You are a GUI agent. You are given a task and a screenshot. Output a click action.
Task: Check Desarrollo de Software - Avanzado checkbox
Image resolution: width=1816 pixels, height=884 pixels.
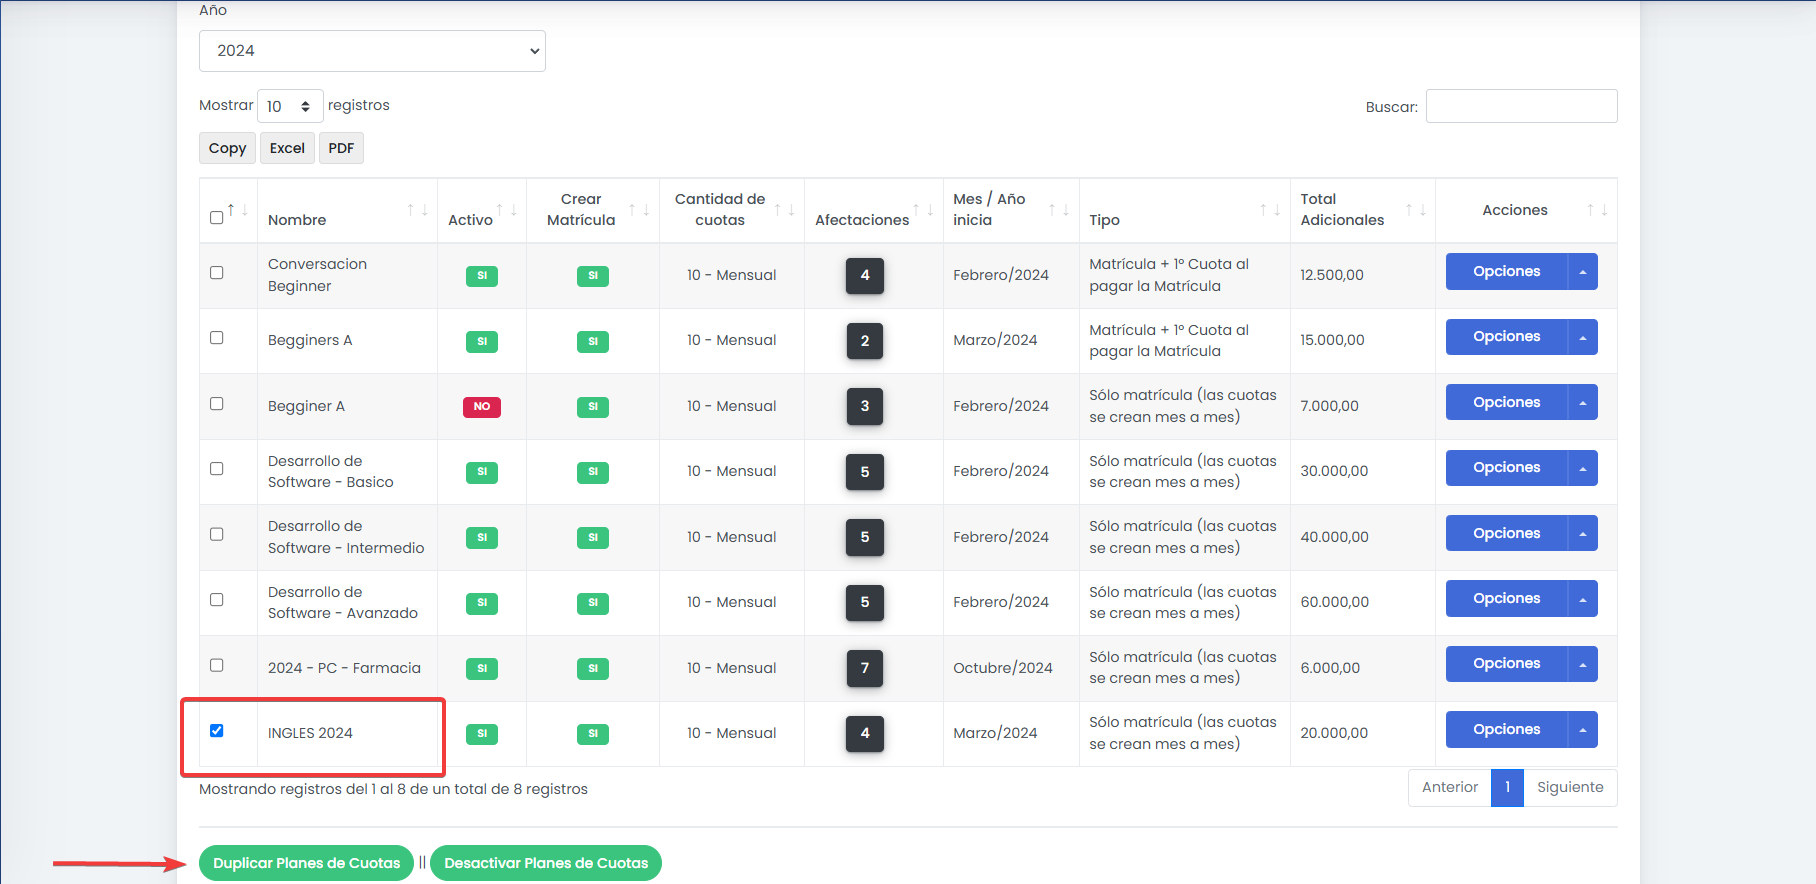click(x=216, y=600)
